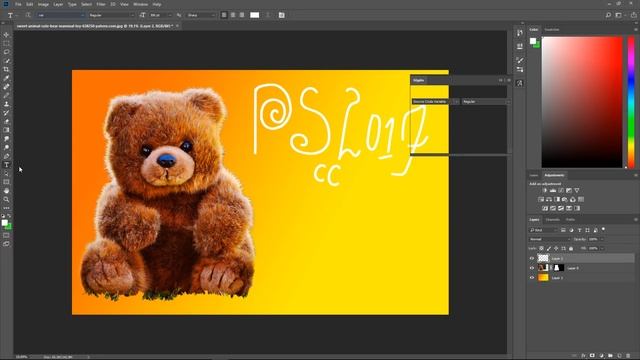Select the Hand tool
Image resolution: width=640 pixels, height=360 pixels.
[6, 191]
